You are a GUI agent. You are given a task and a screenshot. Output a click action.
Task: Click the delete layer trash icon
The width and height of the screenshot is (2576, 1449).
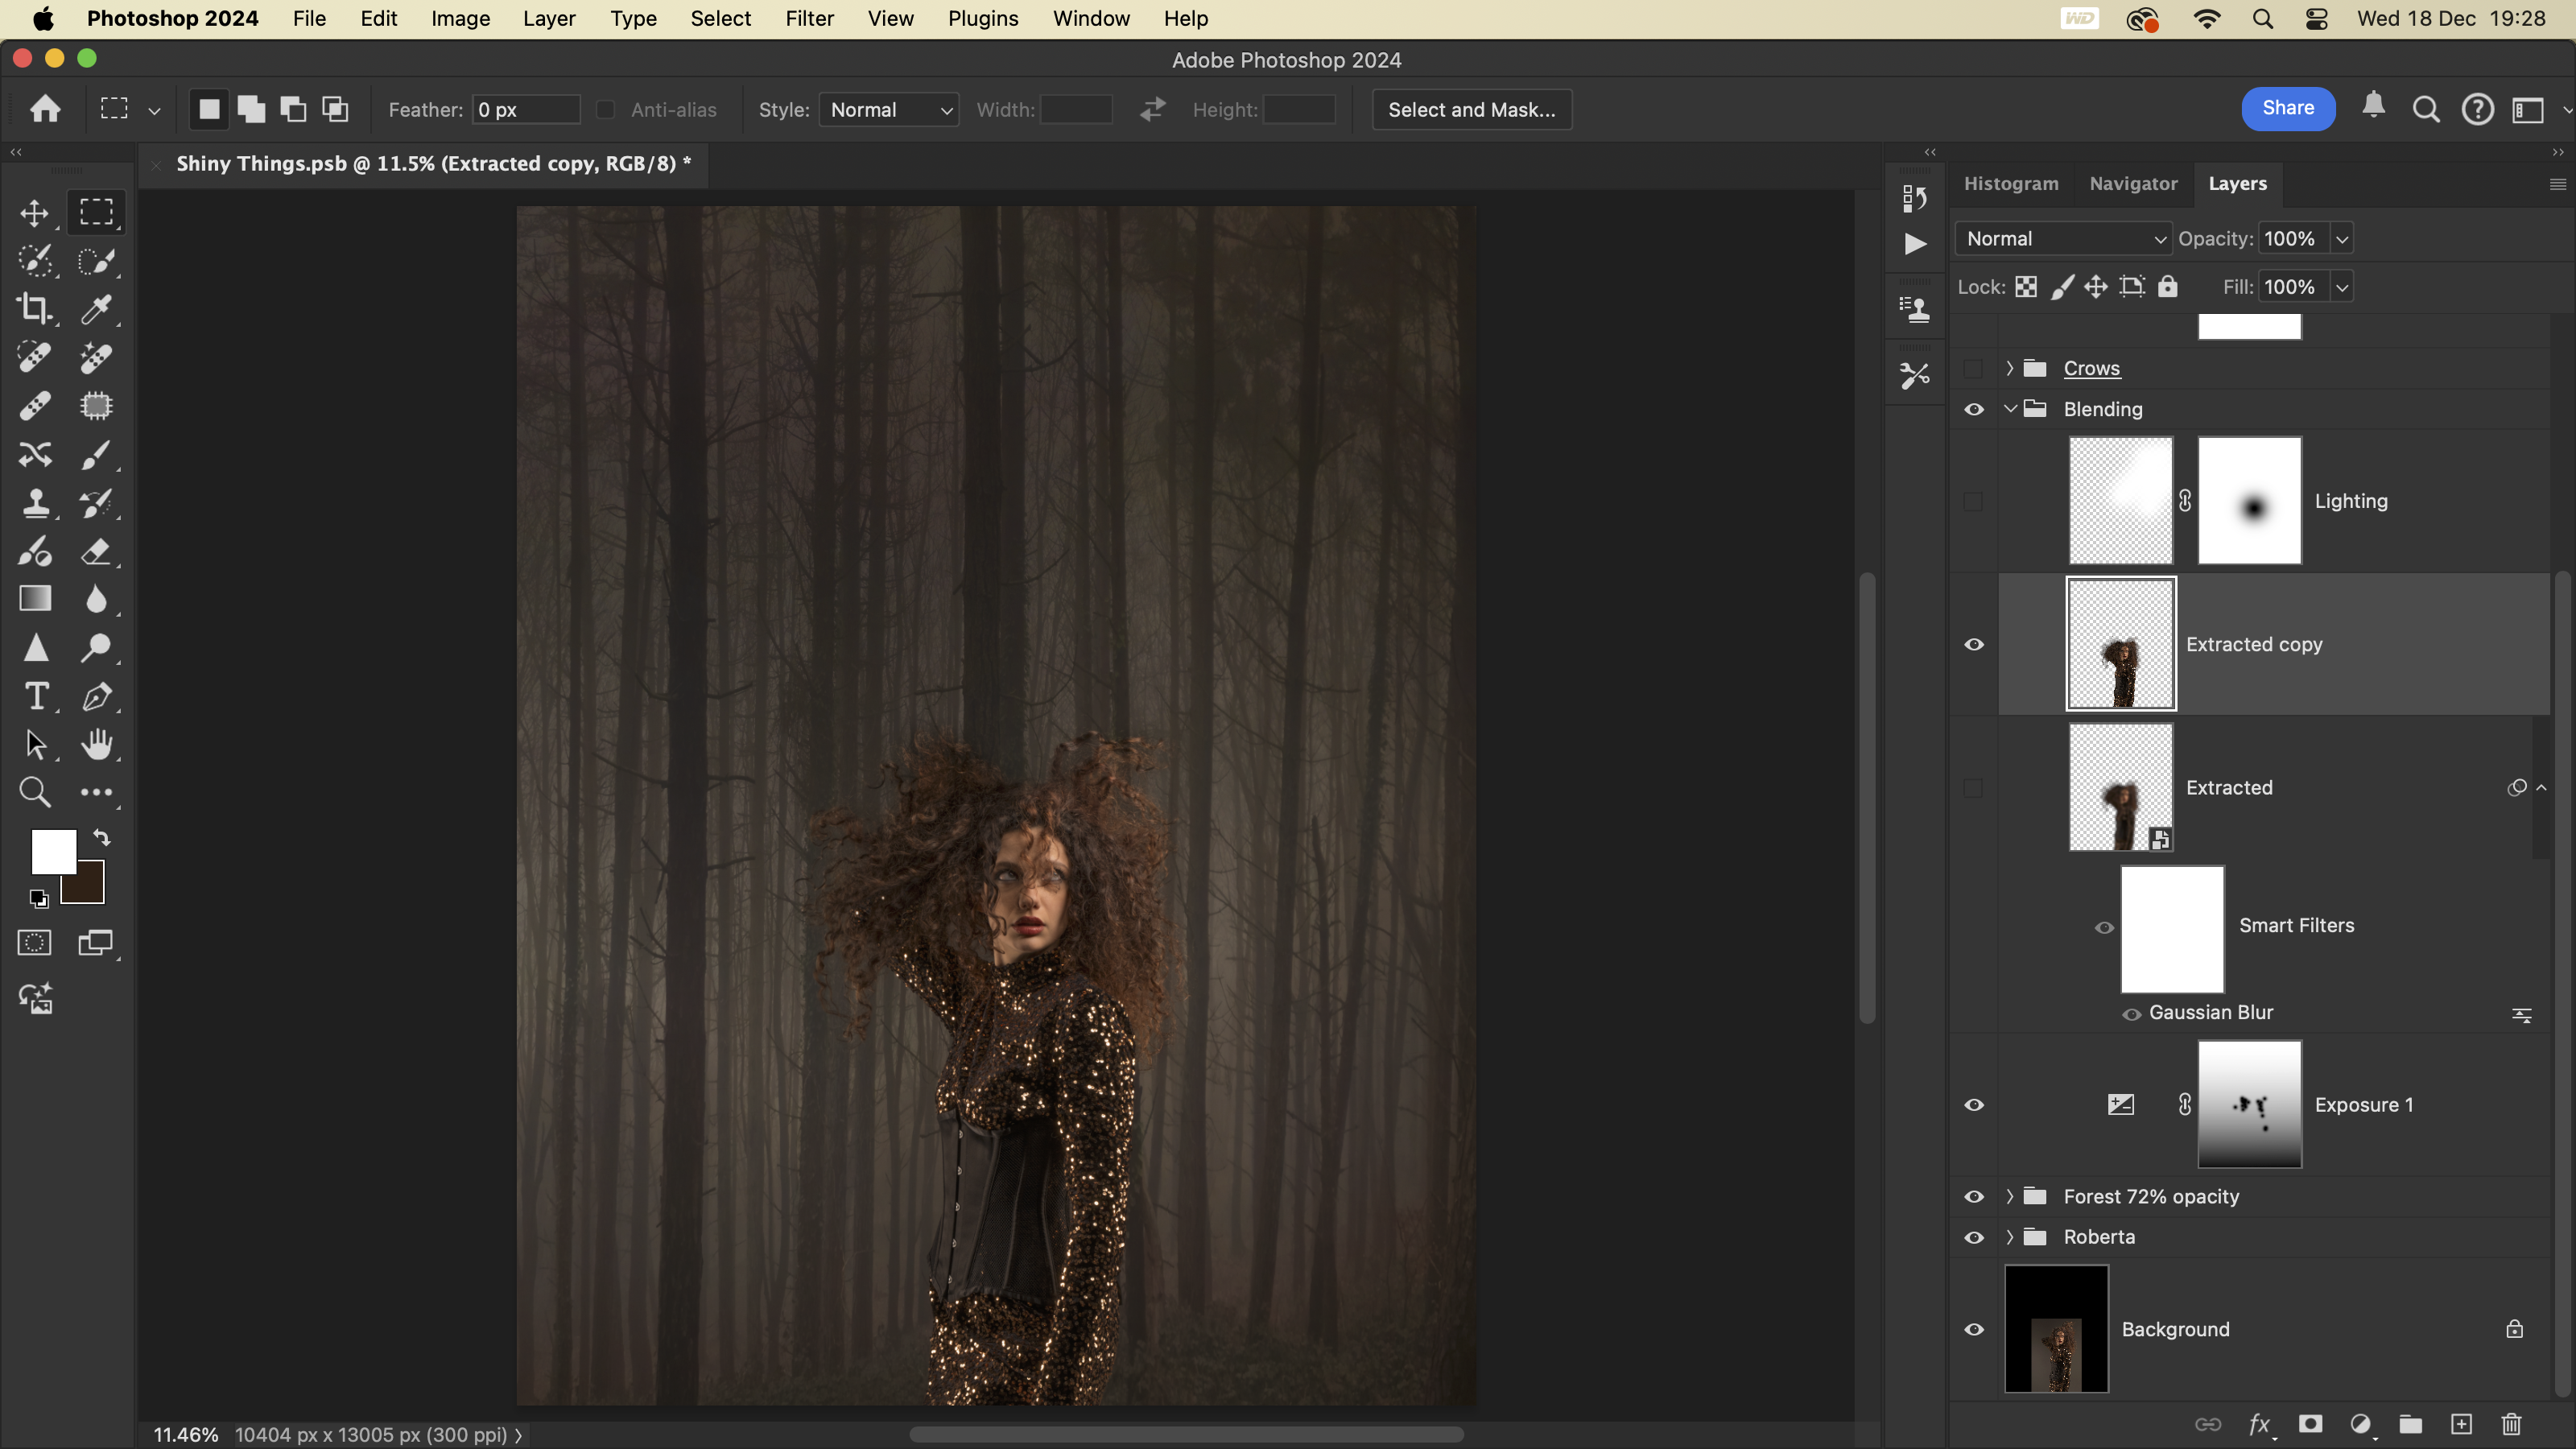click(x=2511, y=1424)
